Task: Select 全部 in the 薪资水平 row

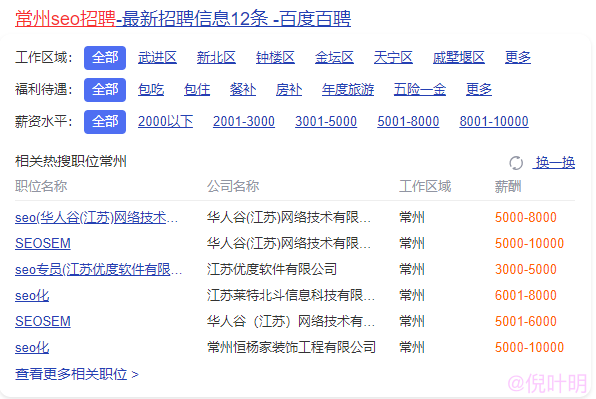Action: point(105,122)
